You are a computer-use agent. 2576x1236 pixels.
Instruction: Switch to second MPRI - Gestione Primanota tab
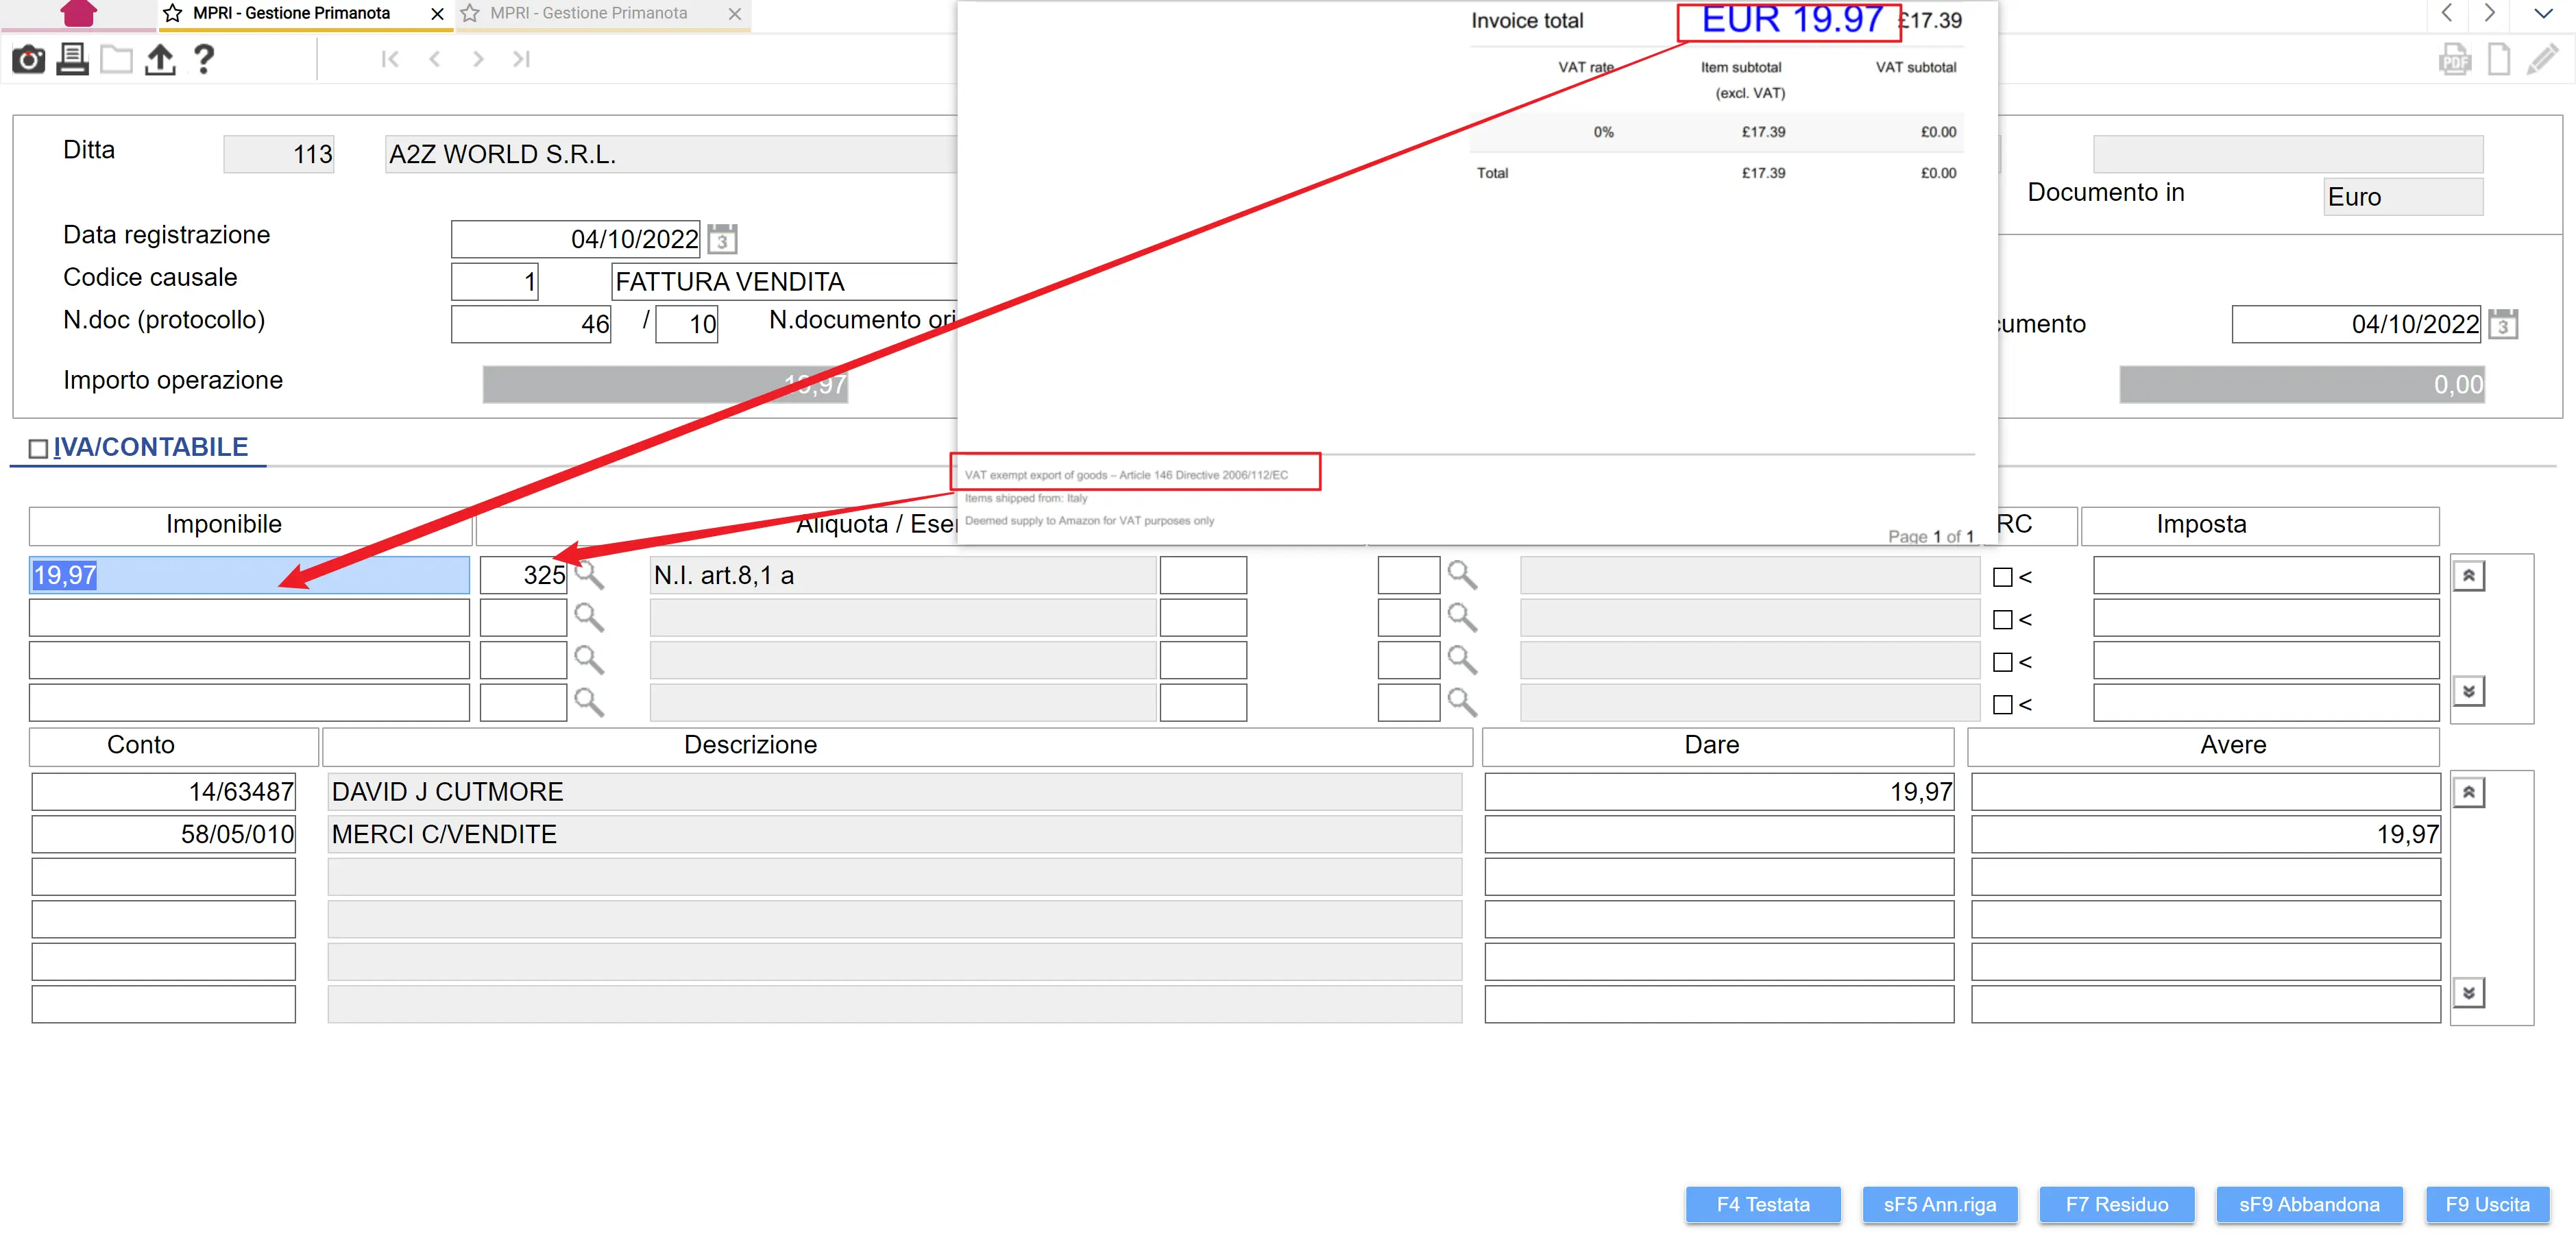[x=589, y=14]
